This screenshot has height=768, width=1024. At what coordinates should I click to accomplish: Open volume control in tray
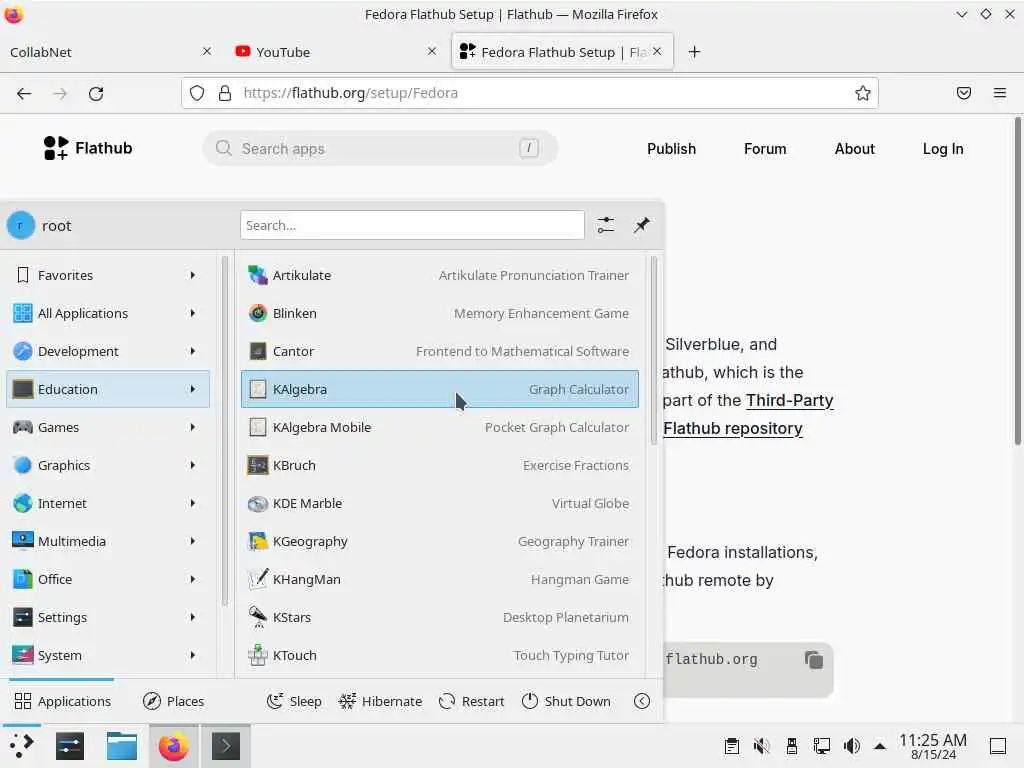click(x=852, y=746)
